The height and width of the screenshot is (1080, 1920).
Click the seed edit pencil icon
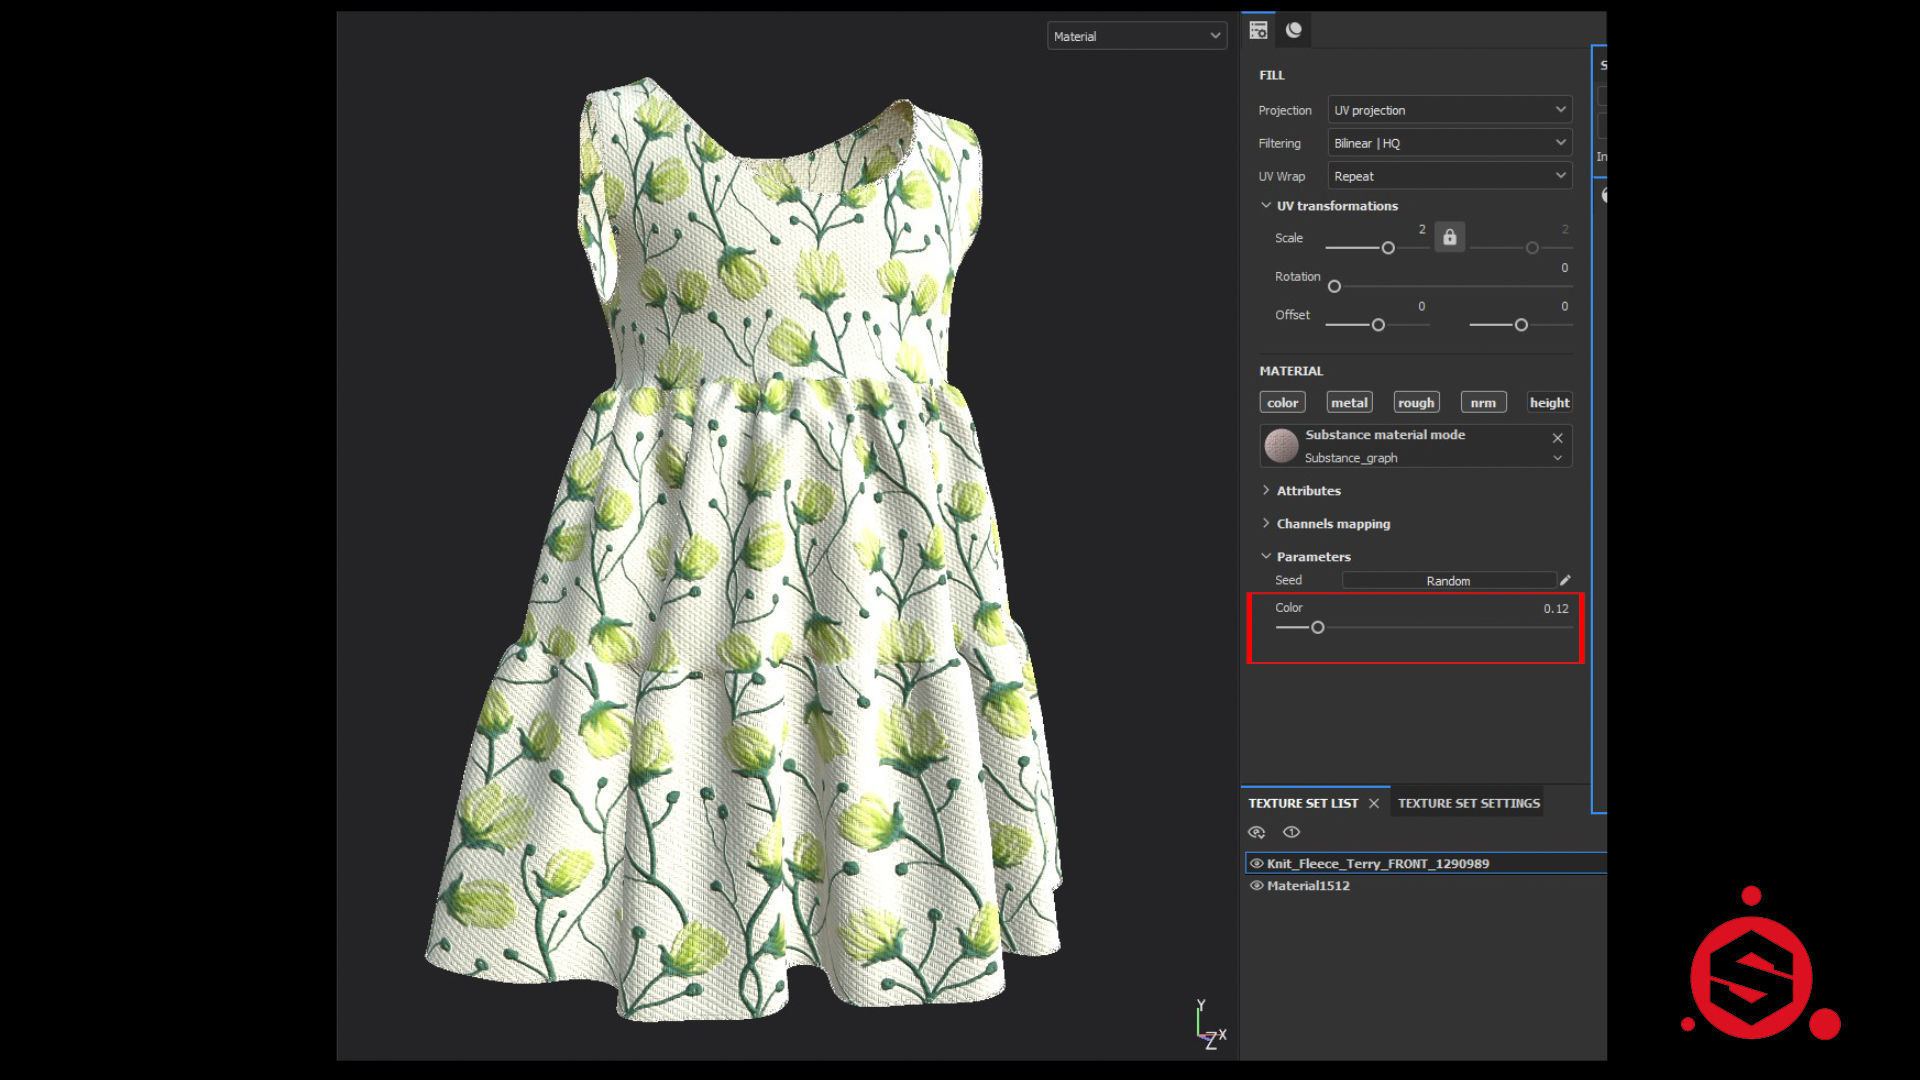(1565, 580)
